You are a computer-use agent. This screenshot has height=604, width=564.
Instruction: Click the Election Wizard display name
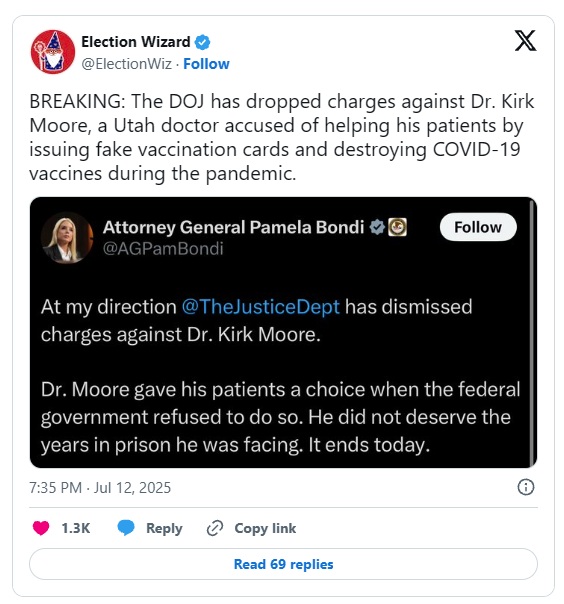point(136,42)
